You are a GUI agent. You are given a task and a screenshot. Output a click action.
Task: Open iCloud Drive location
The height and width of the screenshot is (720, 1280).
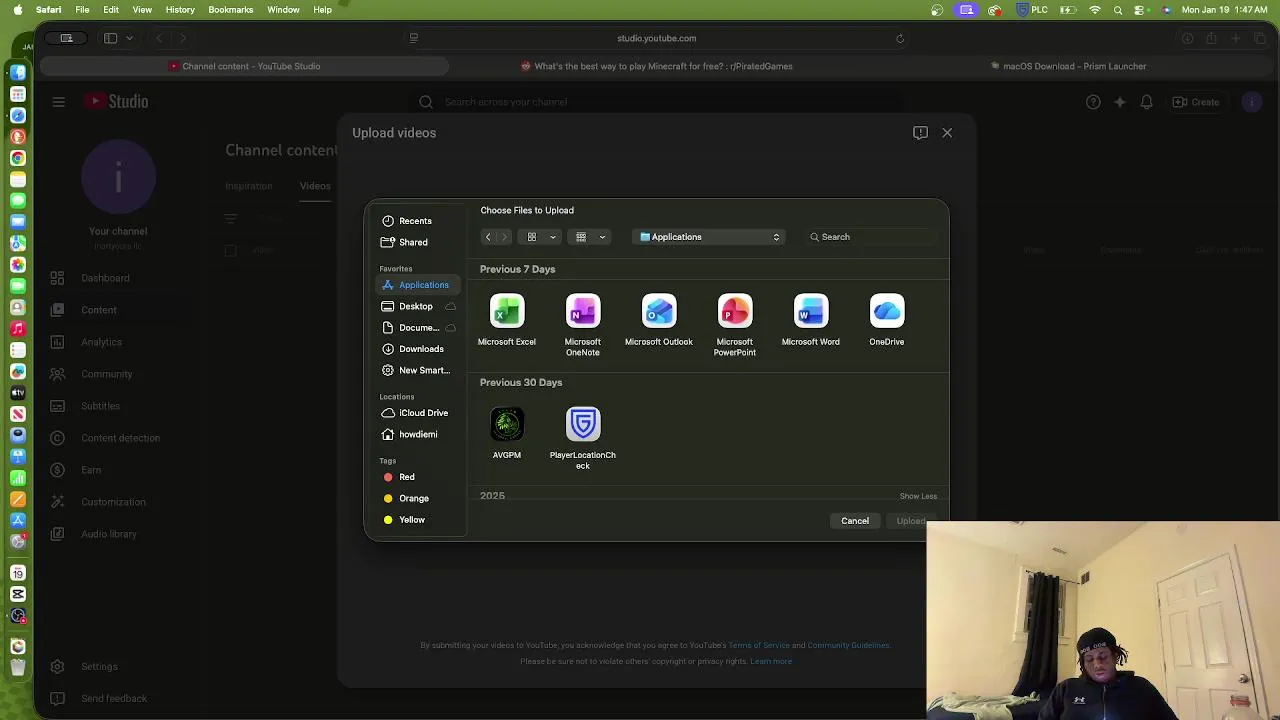click(x=416, y=413)
